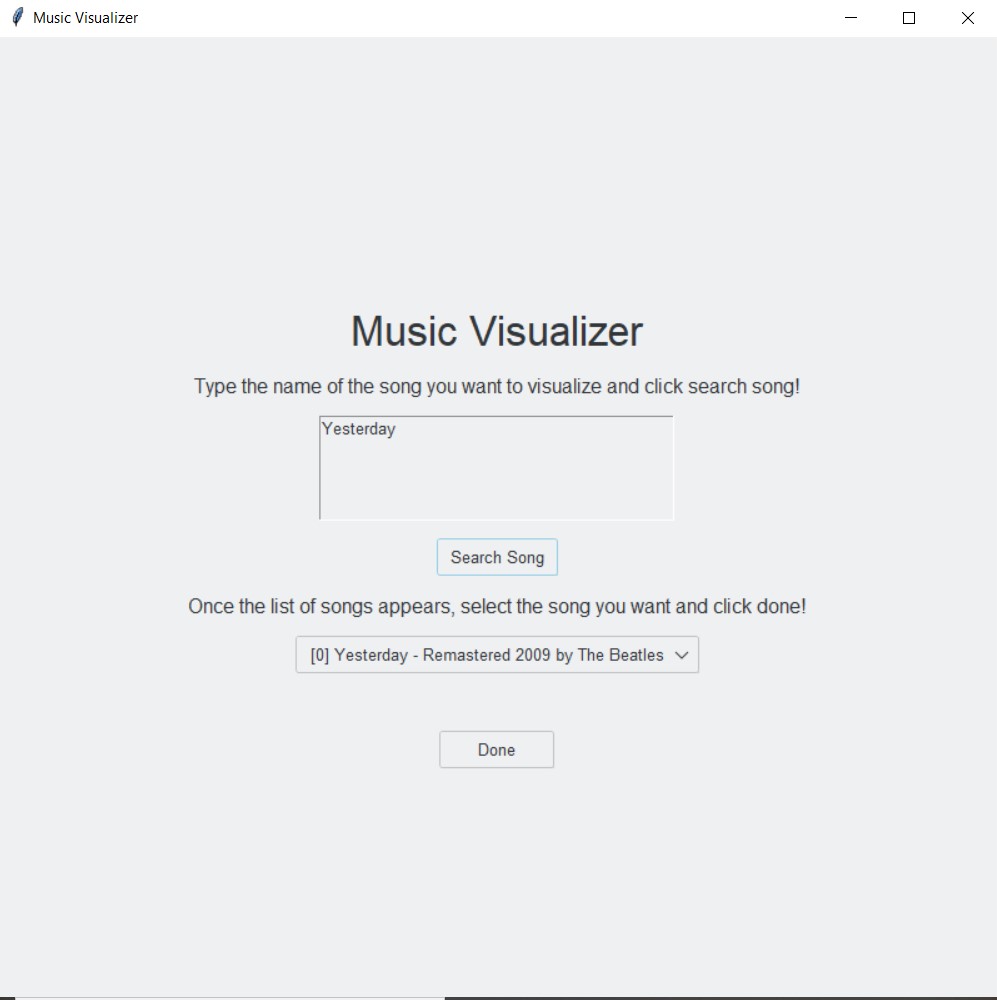The height and width of the screenshot is (1000, 997).
Task: Place cursor after the word Yesterday
Action: pos(399,429)
